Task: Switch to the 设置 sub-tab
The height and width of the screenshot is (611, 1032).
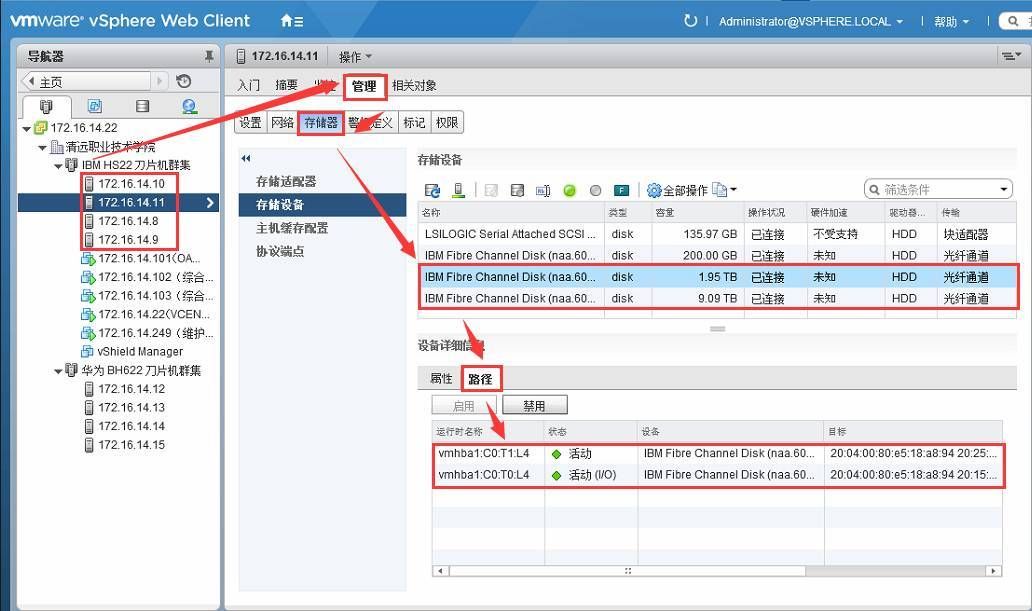Action: 250,122
